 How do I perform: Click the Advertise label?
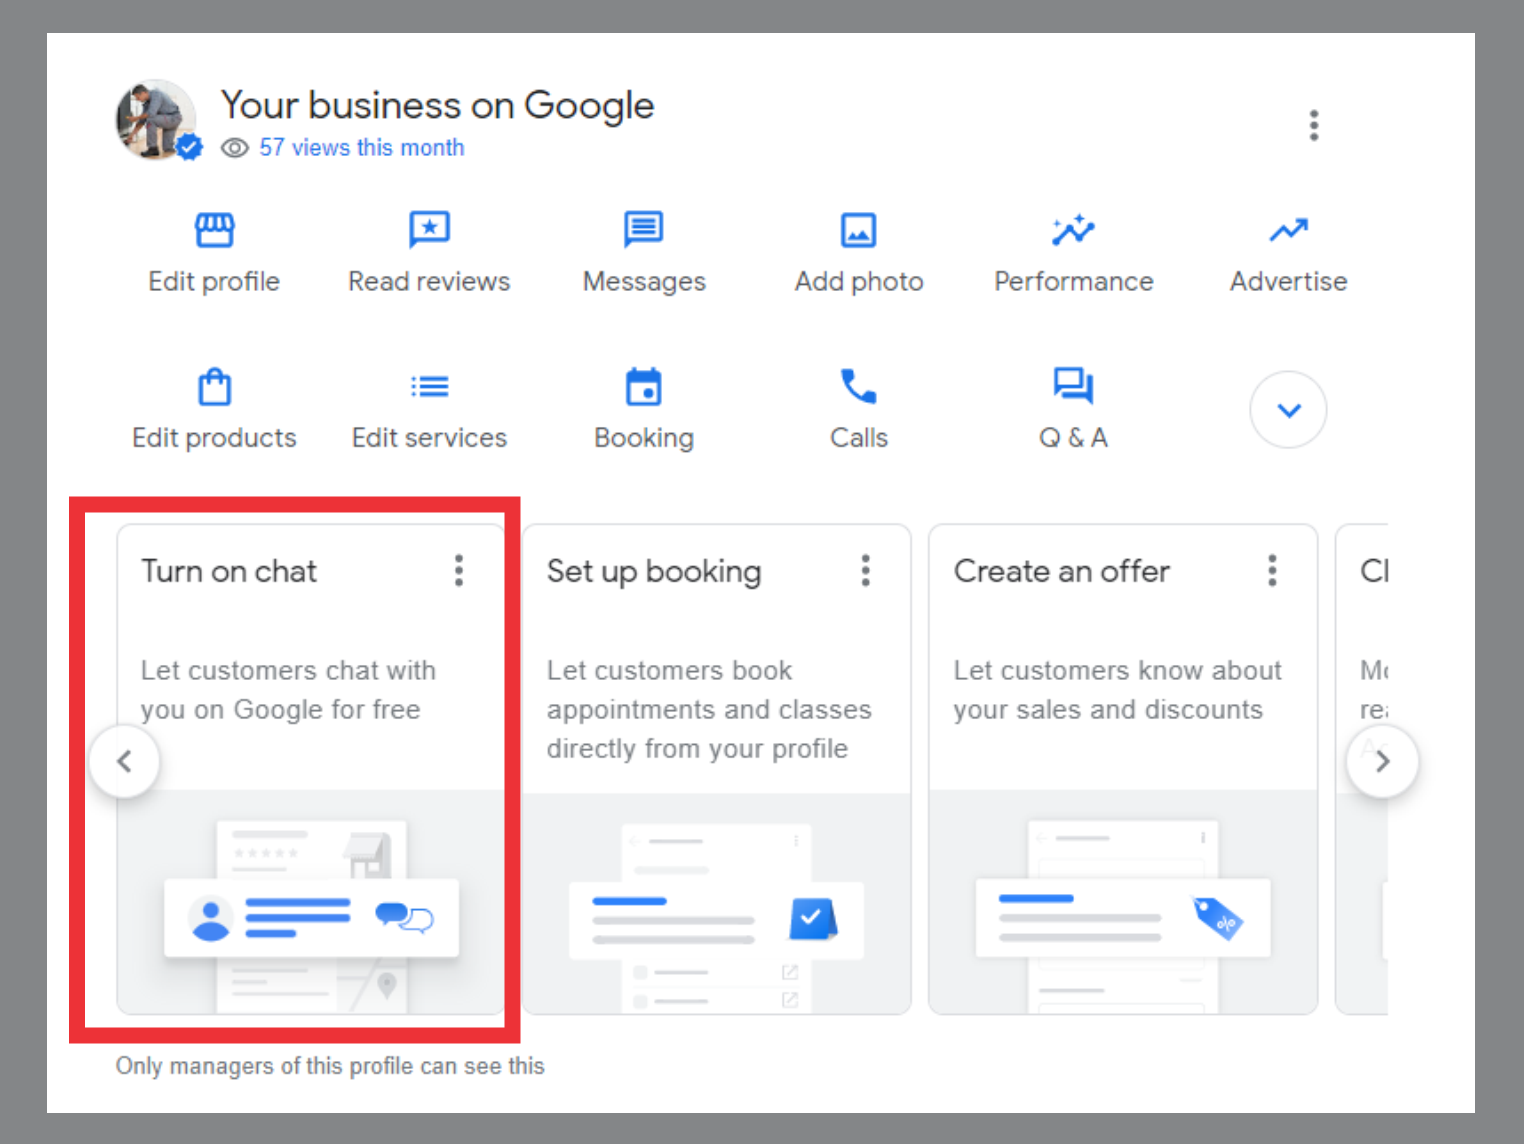1288,282
